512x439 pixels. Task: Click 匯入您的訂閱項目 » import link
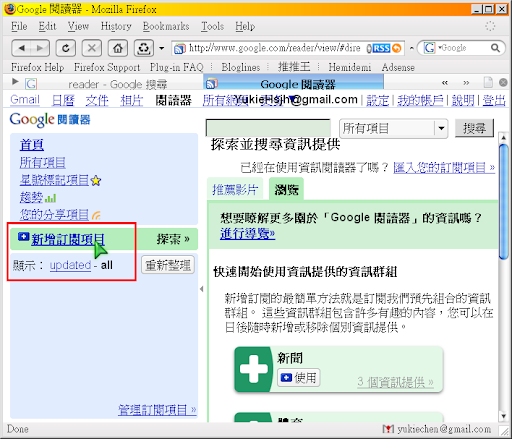(444, 167)
